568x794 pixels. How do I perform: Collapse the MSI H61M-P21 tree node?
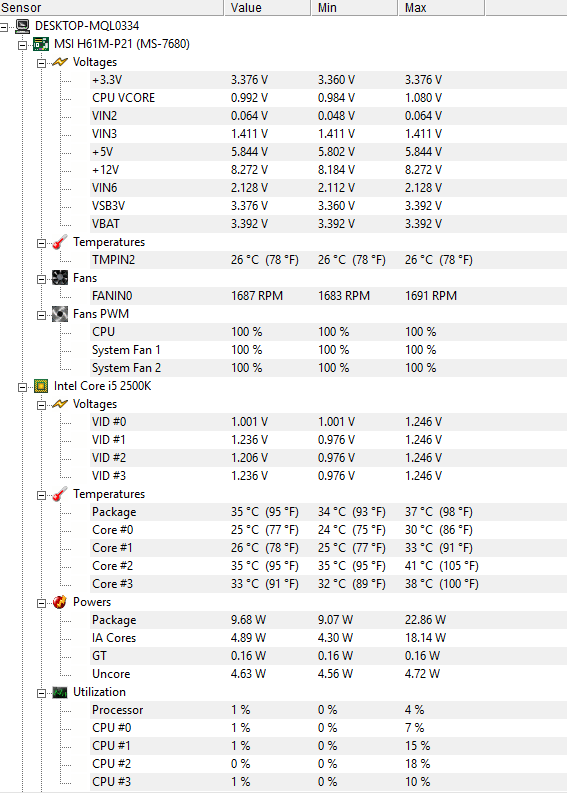(22, 45)
